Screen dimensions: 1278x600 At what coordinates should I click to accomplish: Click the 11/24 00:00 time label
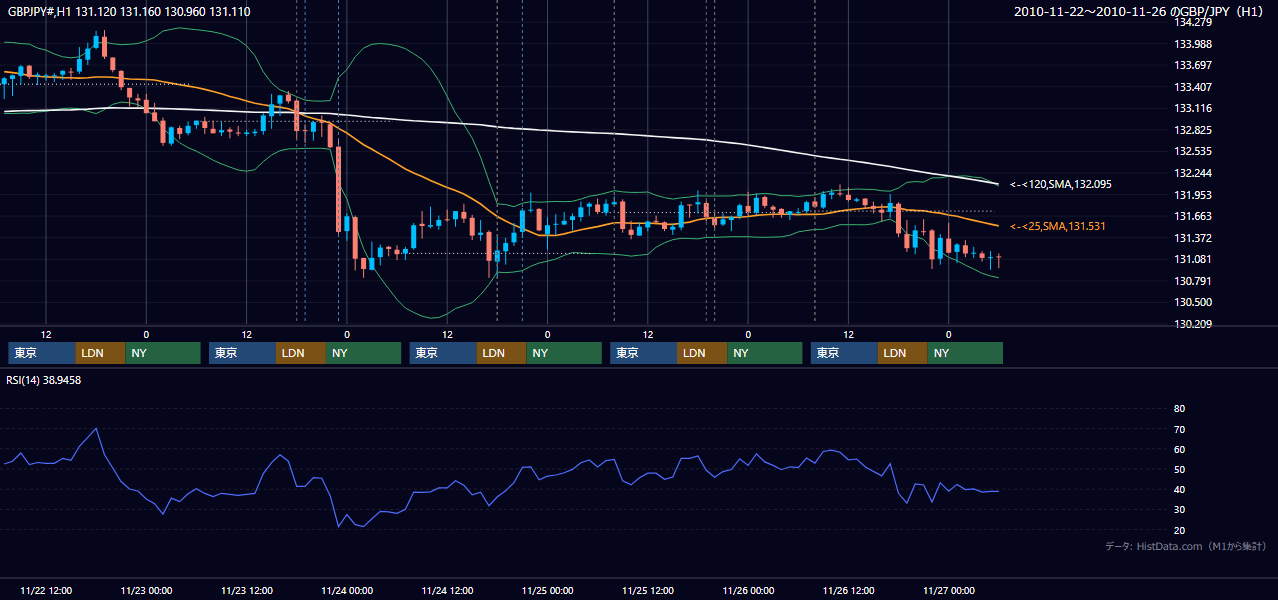click(347, 590)
